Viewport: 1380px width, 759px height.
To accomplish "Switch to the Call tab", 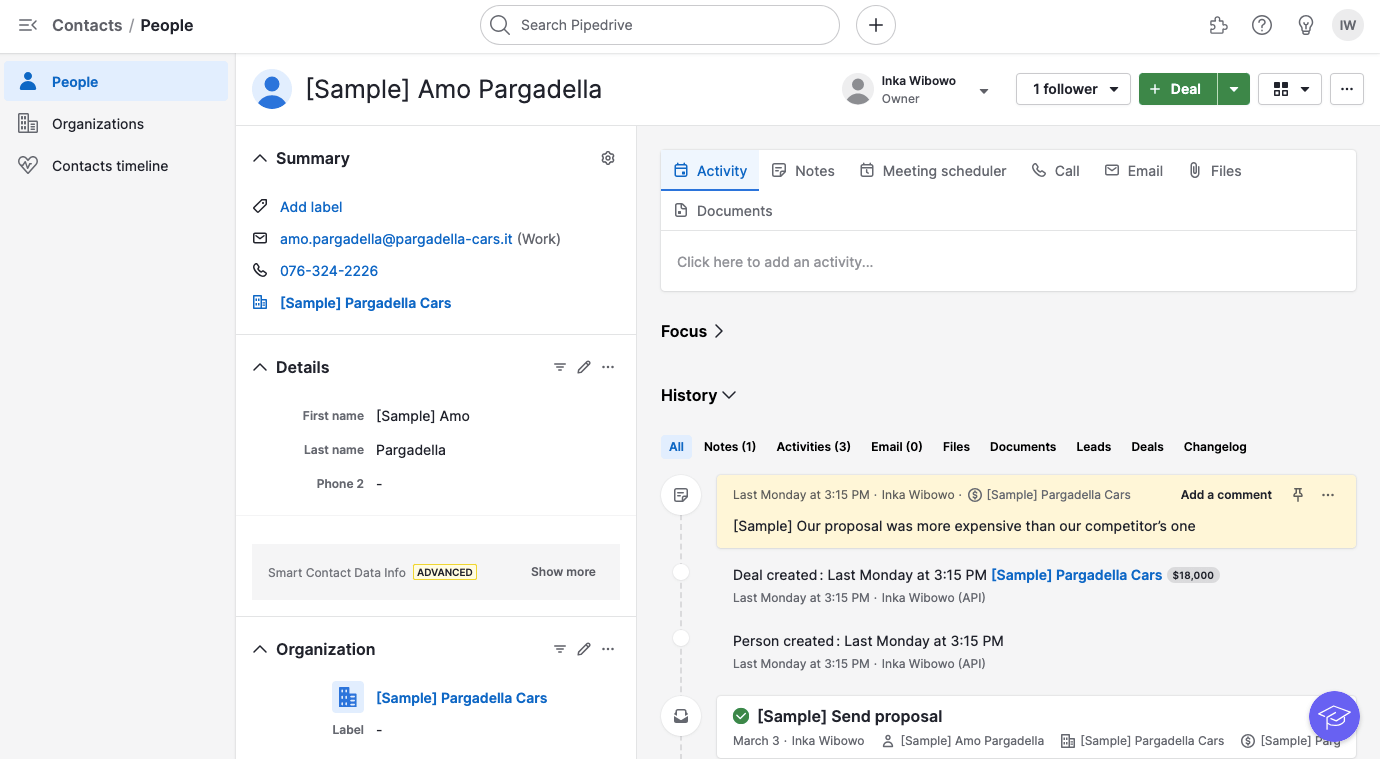I will pyautogui.click(x=1056, y=171).
